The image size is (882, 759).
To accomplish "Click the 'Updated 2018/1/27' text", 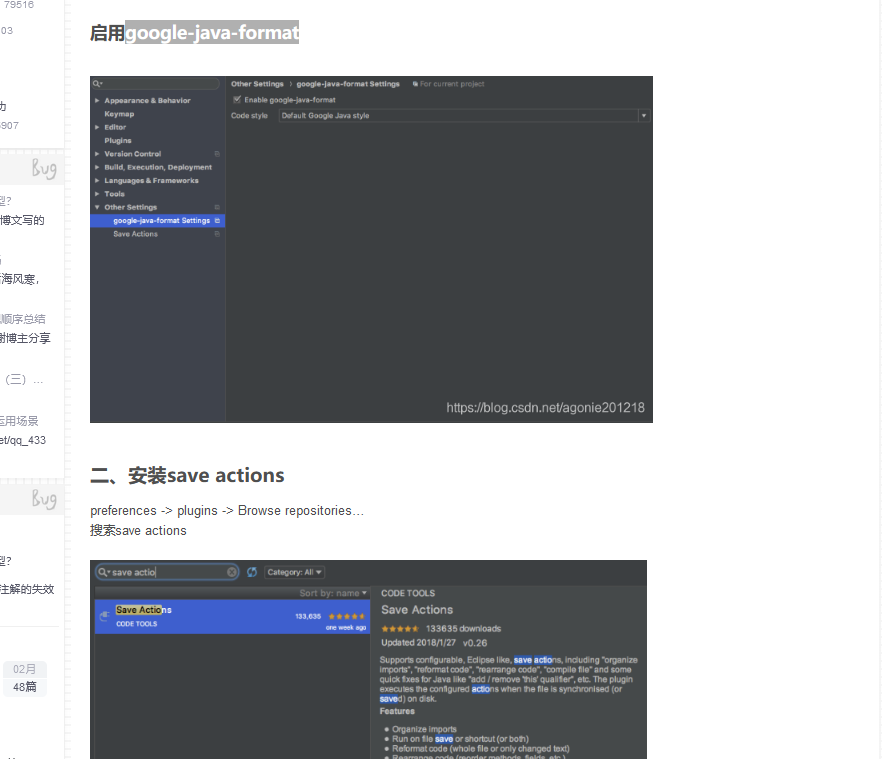I will 418,643.
